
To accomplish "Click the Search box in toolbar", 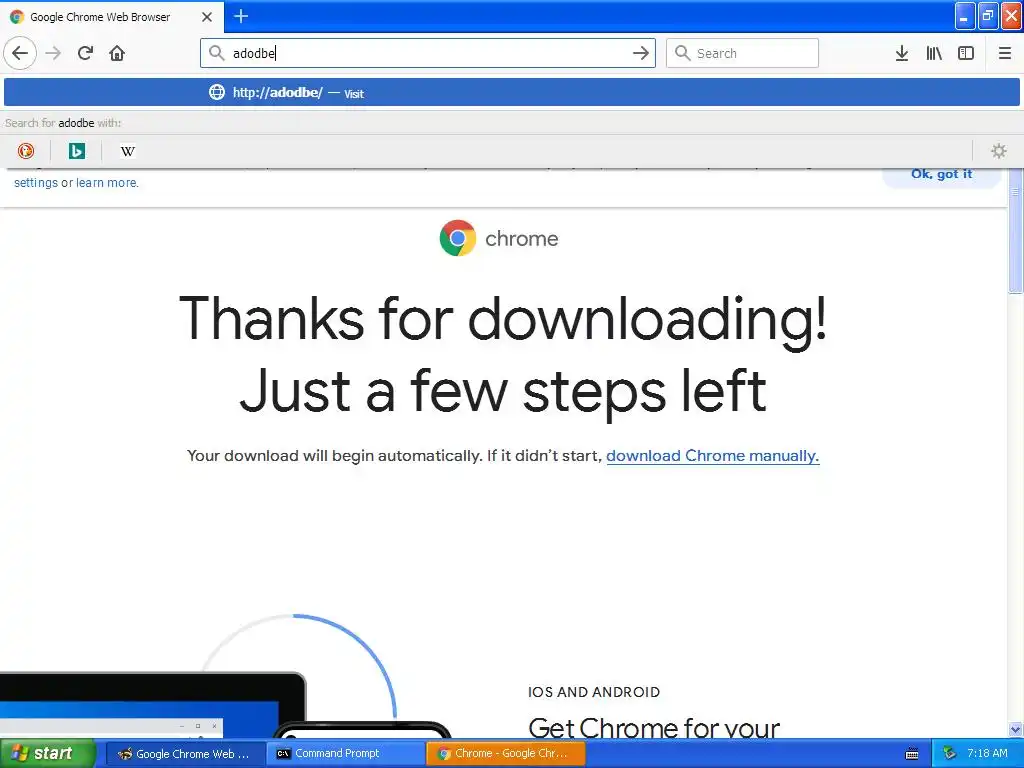I will pos(742,53).
